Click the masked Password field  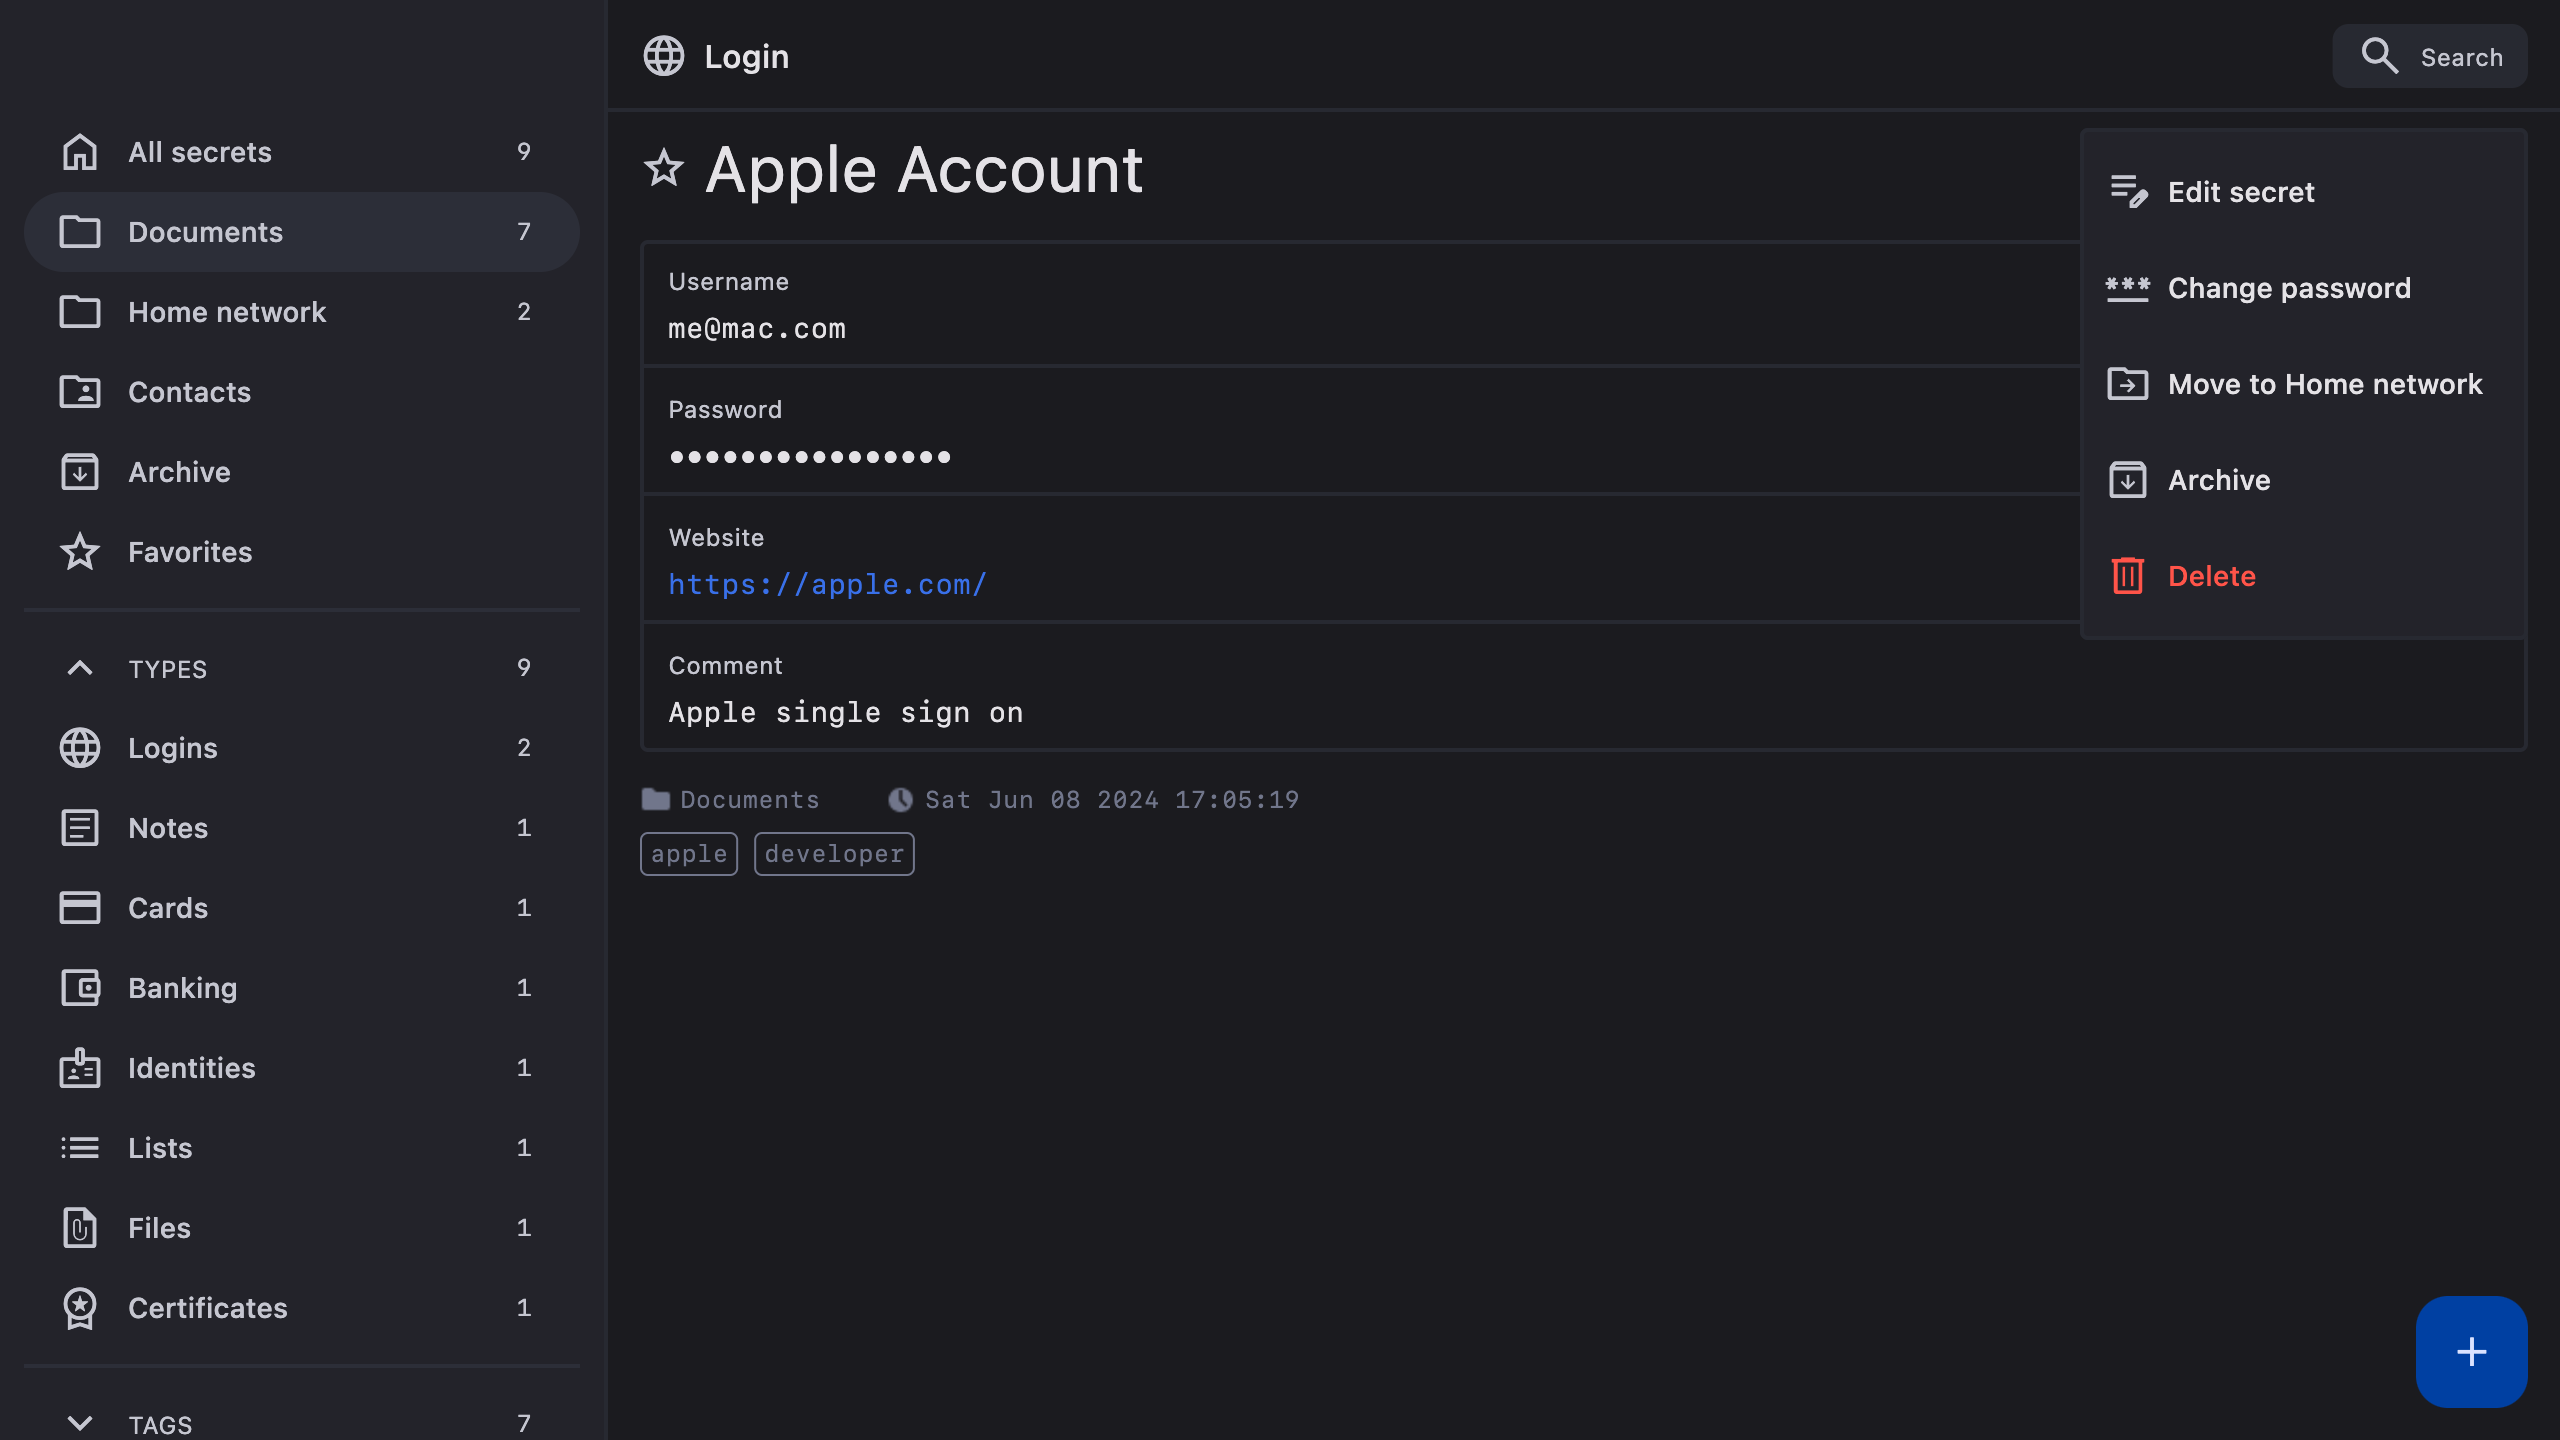[x=810, y=456]
